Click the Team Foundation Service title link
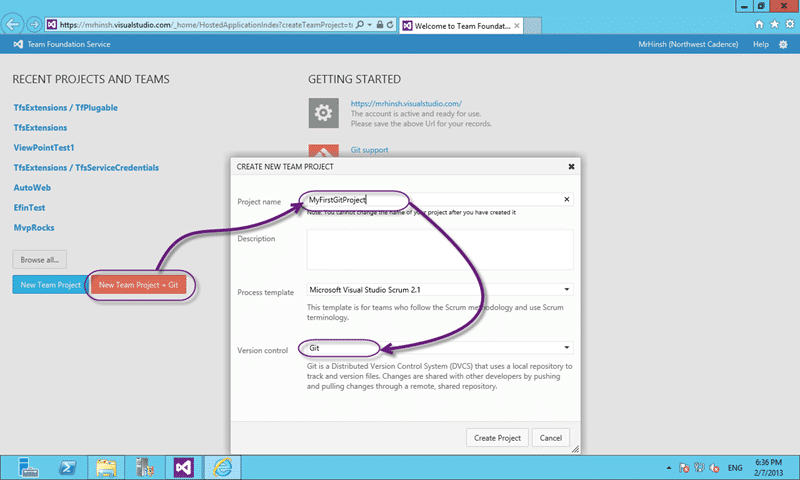This screenshot has height=480, width=800. (x=69, y=44)
